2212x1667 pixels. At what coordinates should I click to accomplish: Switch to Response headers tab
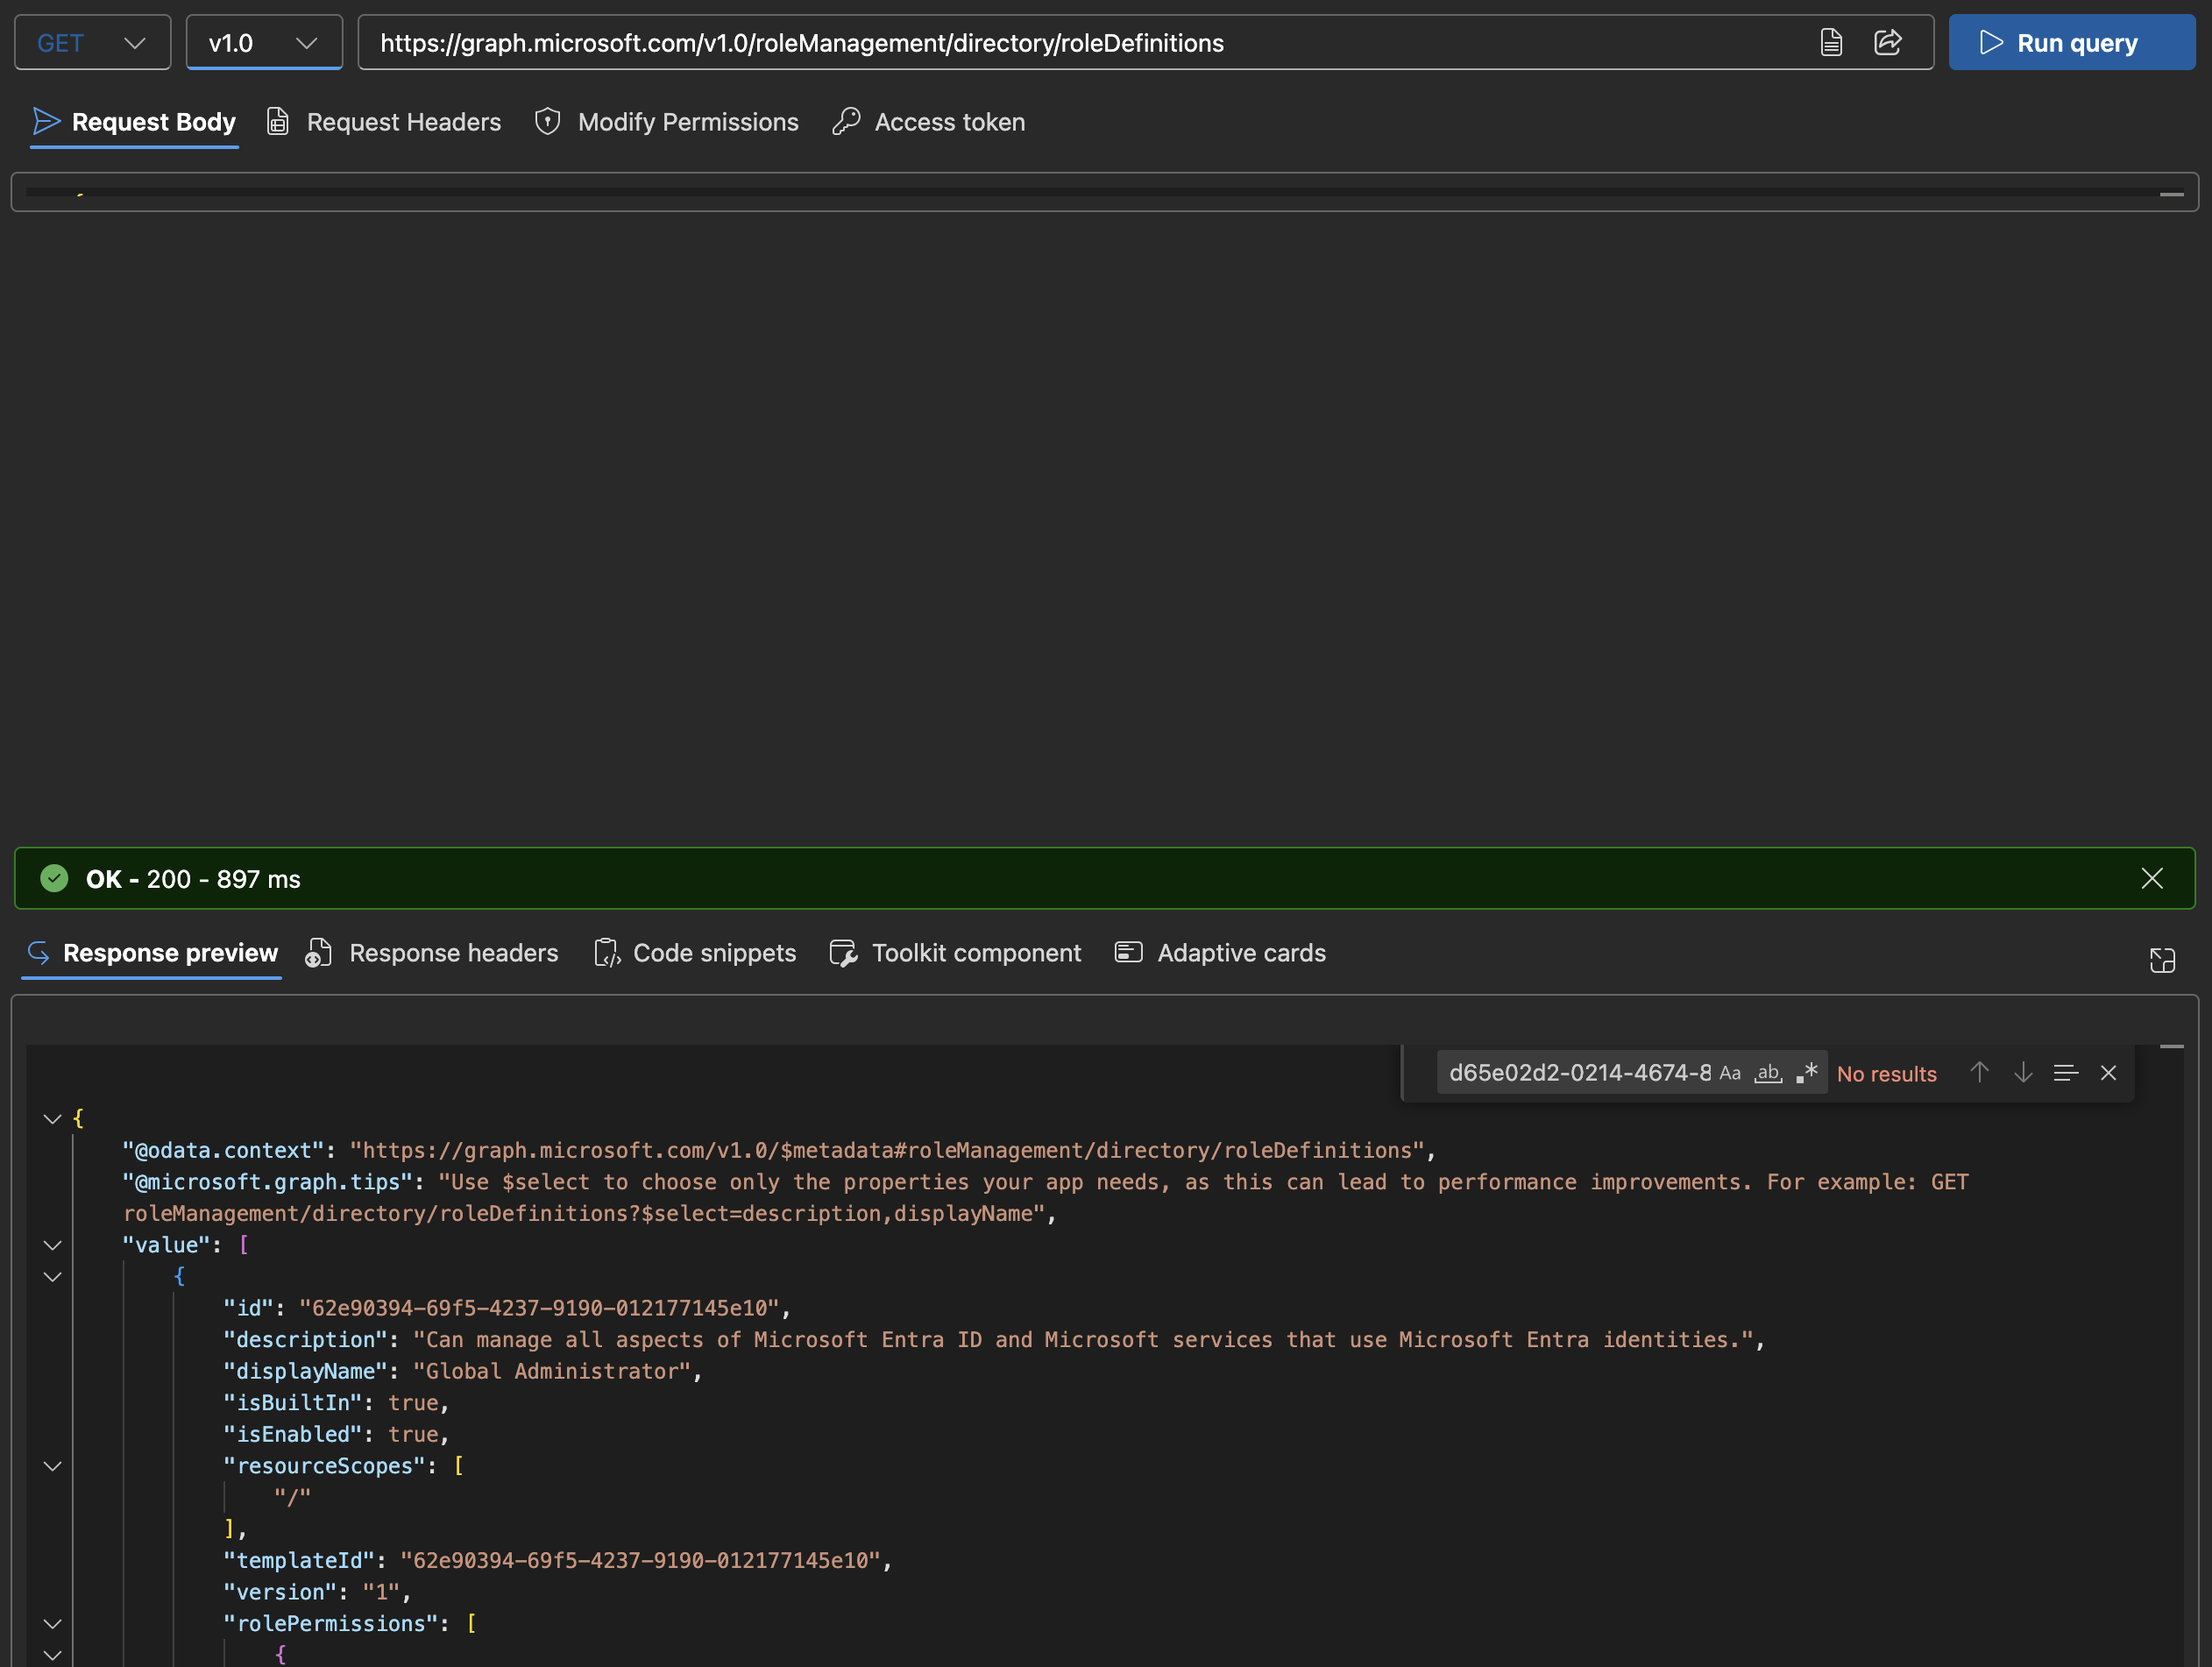[432, 953]
